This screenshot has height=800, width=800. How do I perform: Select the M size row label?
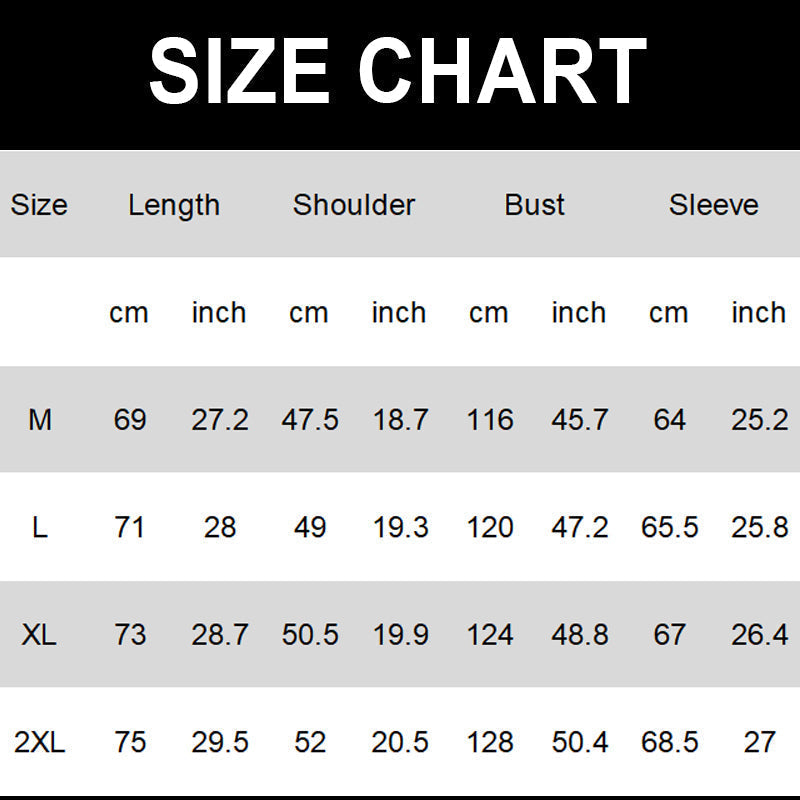point(40,420)
